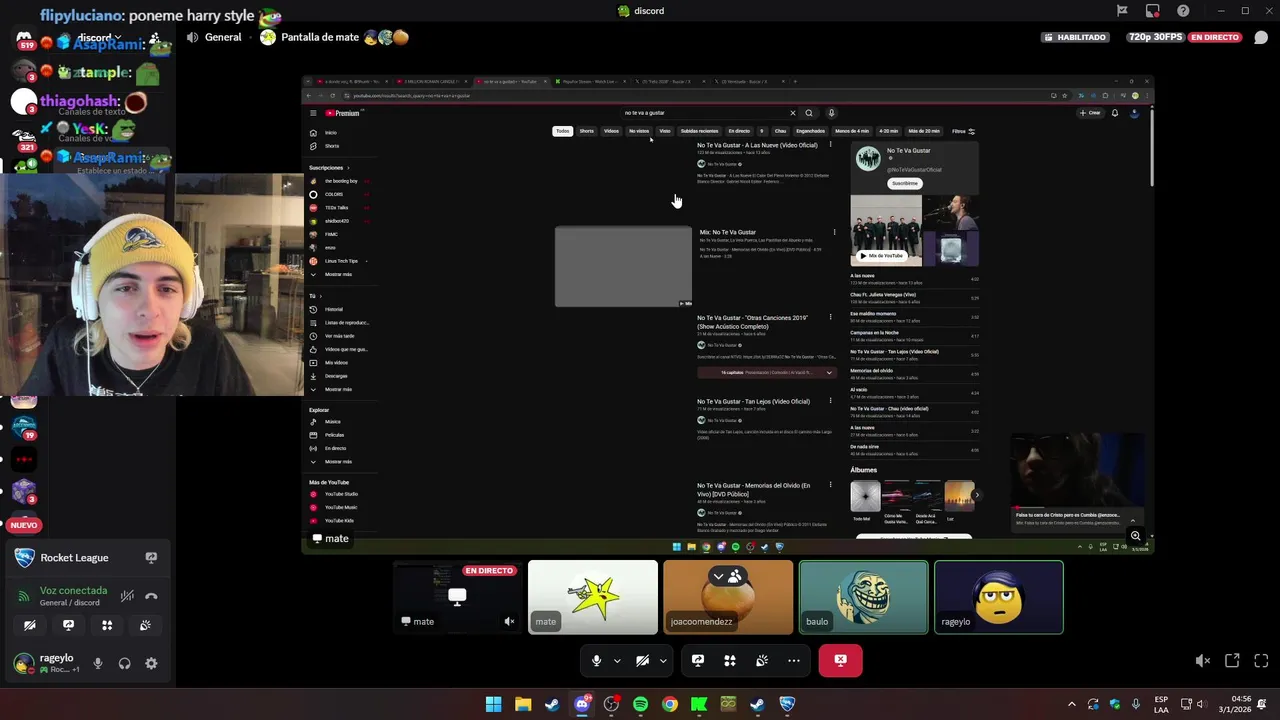The width and height of the screenshot is (1280, 720).
Task: Click Mix de YouTube in stream
Action: coord(881,256)
